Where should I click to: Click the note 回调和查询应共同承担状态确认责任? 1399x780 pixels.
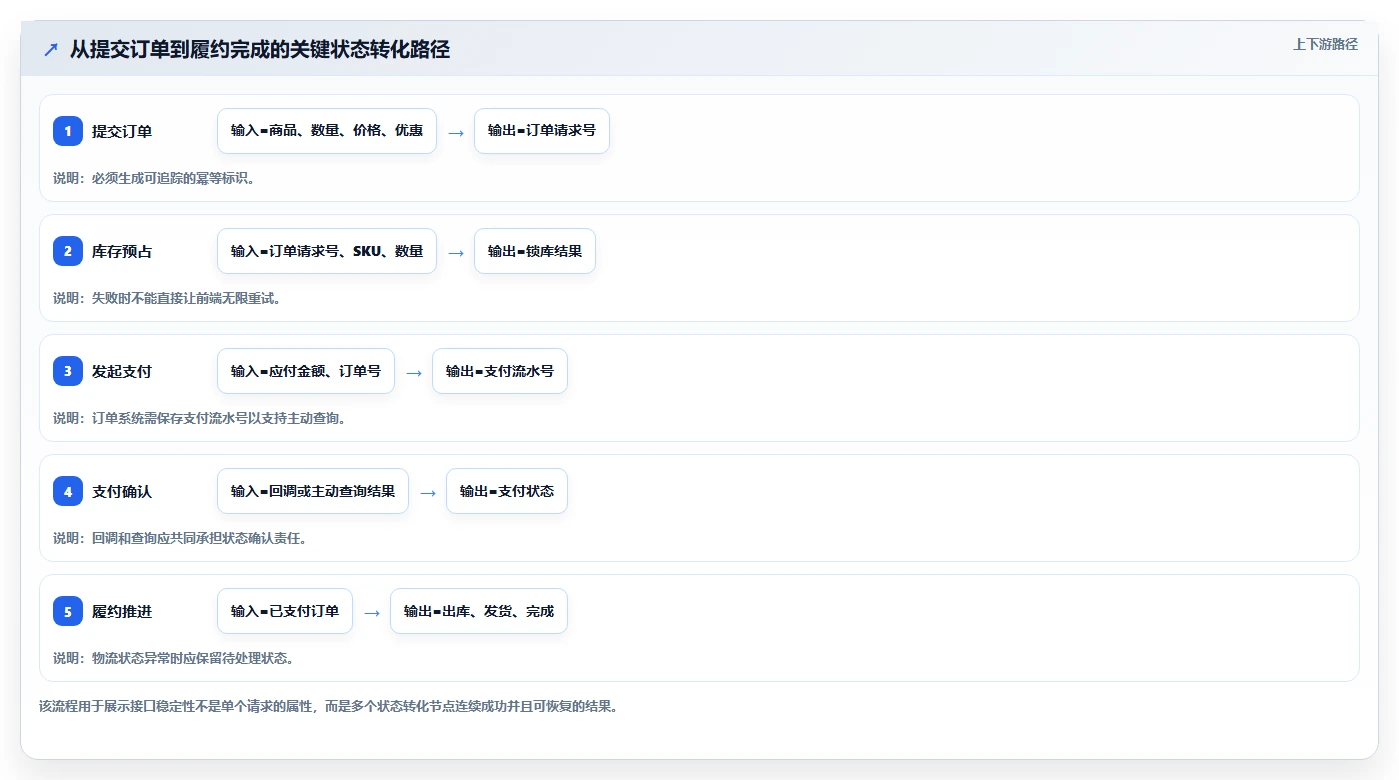pyautogui.click(x=180, y=538)
